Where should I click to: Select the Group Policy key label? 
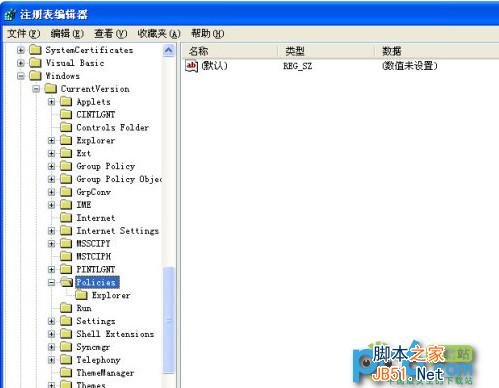coord(106,166)
